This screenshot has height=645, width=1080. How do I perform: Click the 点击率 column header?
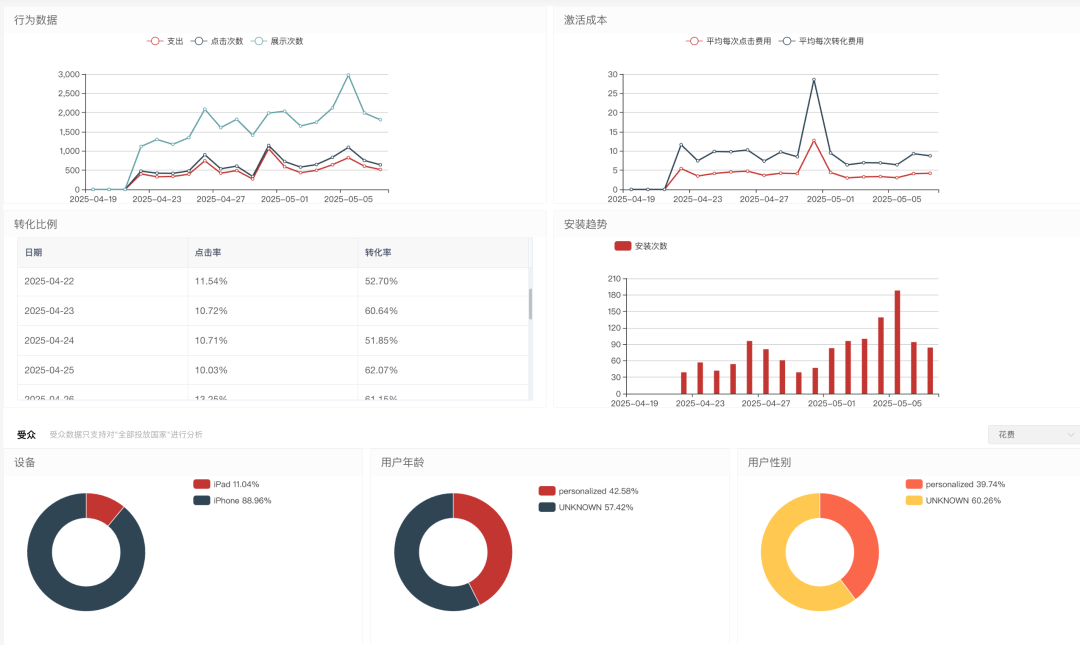coord(208,253)
